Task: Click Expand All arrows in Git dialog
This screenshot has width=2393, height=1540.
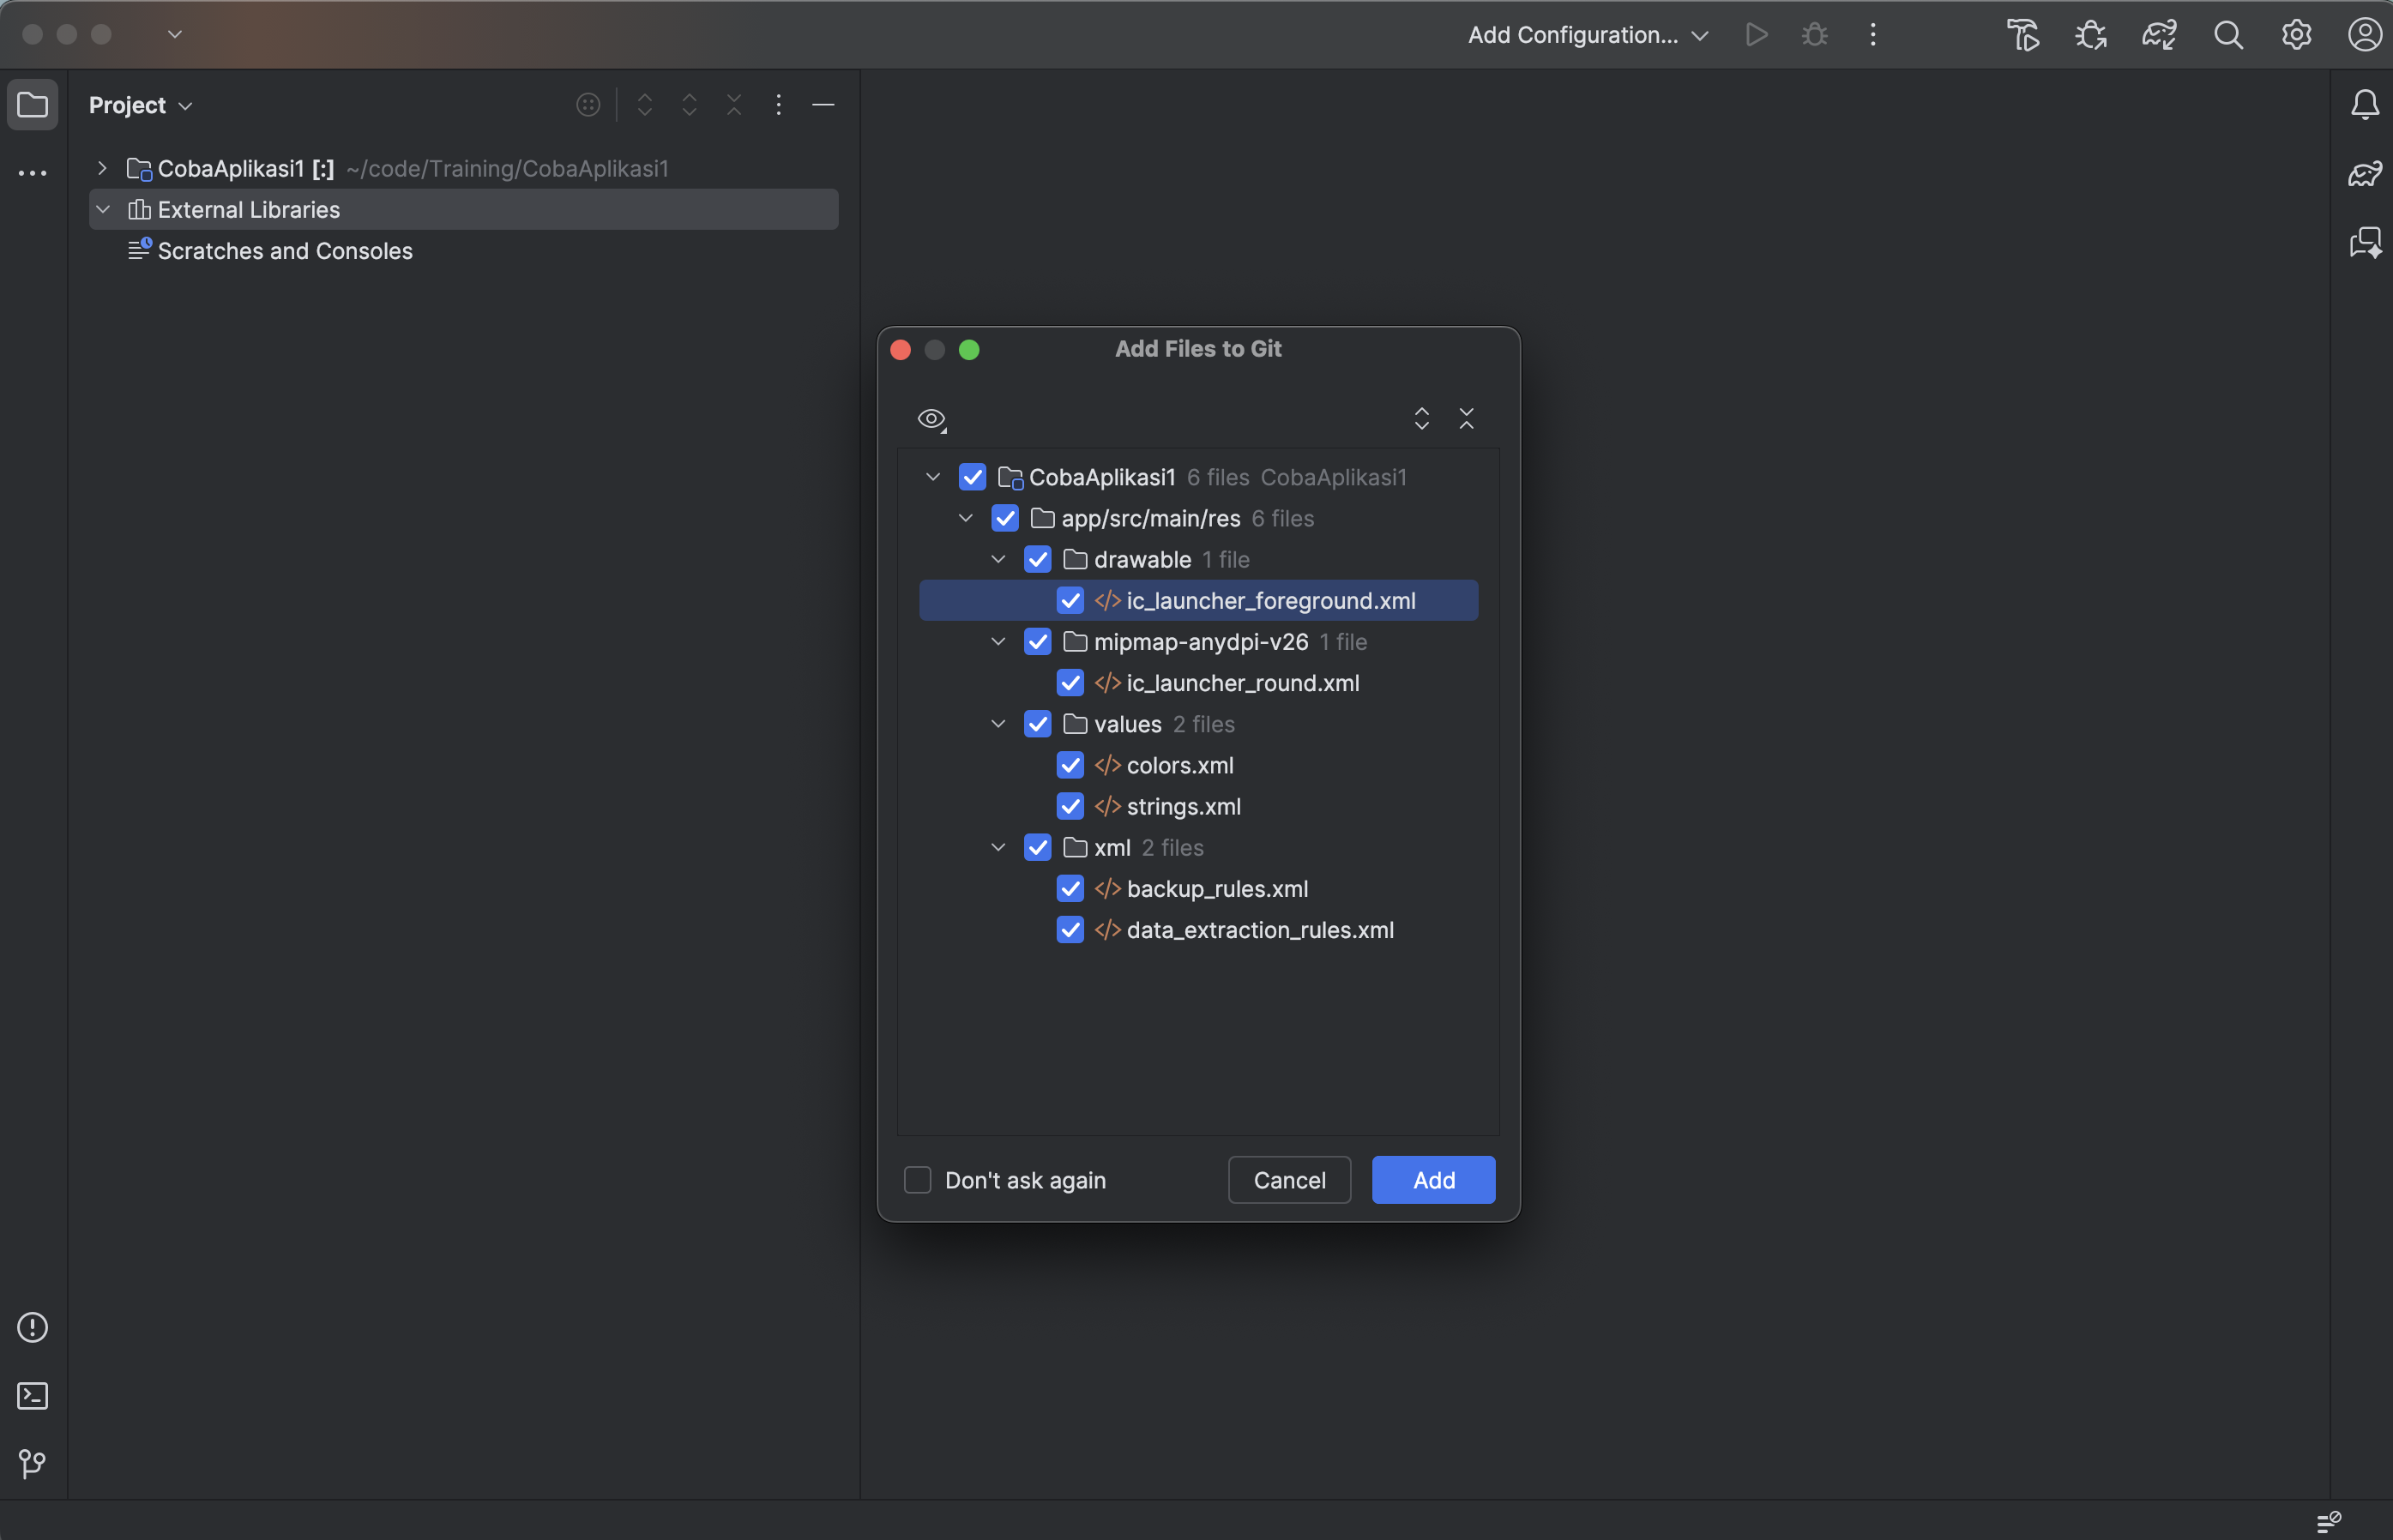Action: coord(1421,419)
